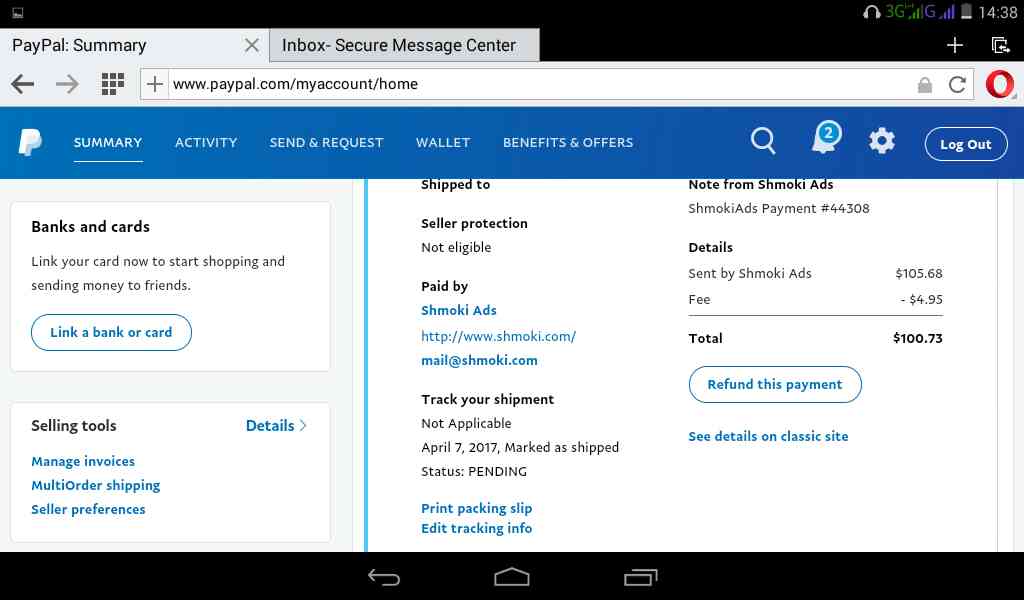The height and width of the screenshot is (600, 1024).
Task: Open notifications bell with 2 alerts
Action: pos(825,138)
